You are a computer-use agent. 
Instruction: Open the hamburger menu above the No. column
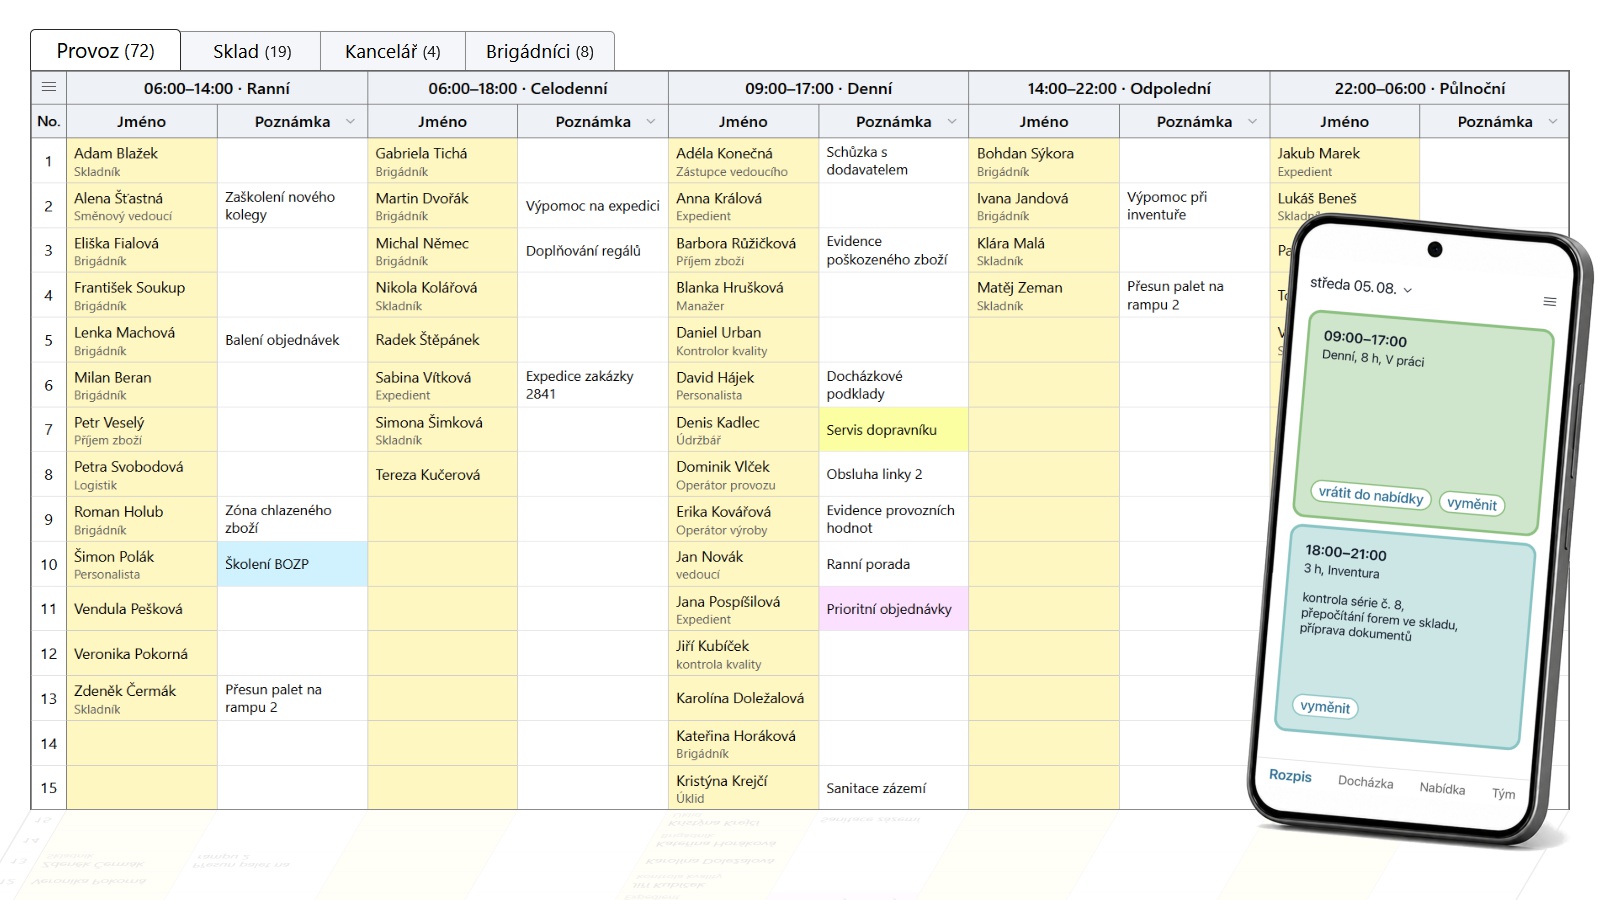click(x=48, y=88)
